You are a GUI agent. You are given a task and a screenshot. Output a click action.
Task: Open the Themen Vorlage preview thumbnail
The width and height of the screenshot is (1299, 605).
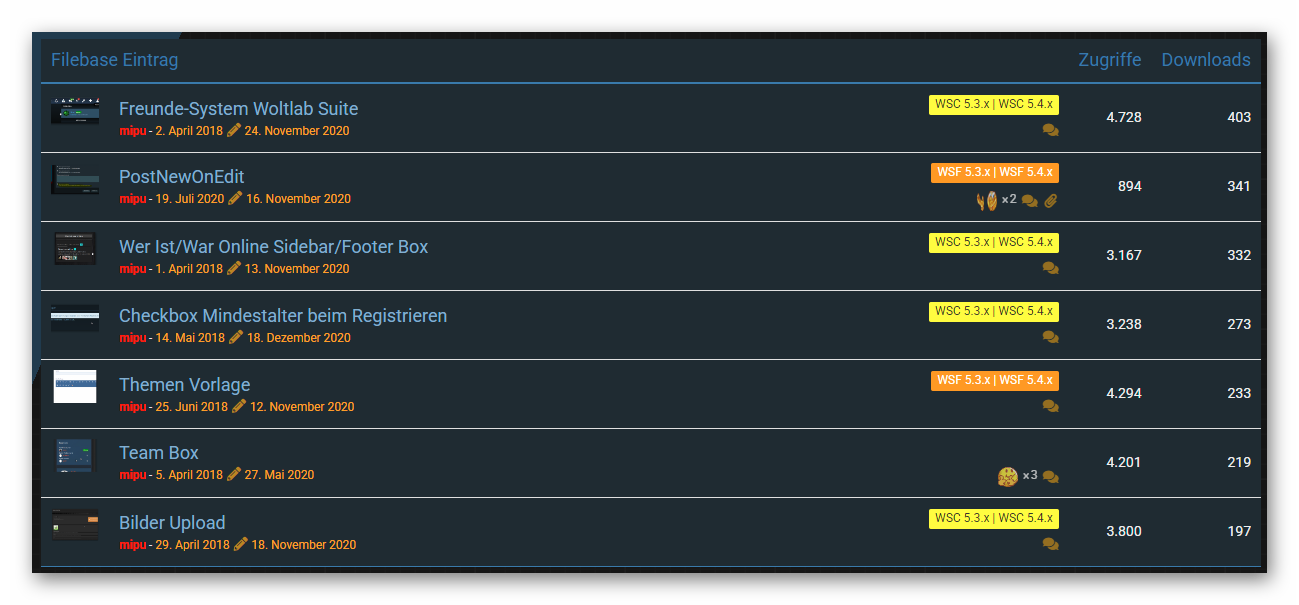pyautogui.click(x=75, y=386)
